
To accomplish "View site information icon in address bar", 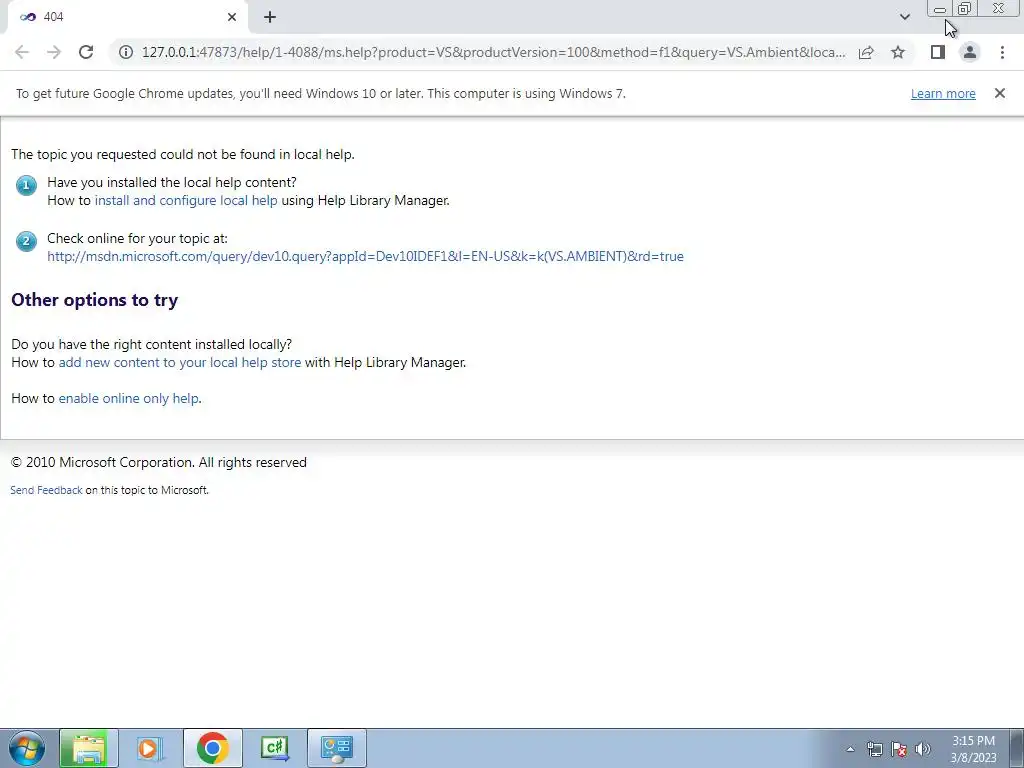I will (126, 52).
